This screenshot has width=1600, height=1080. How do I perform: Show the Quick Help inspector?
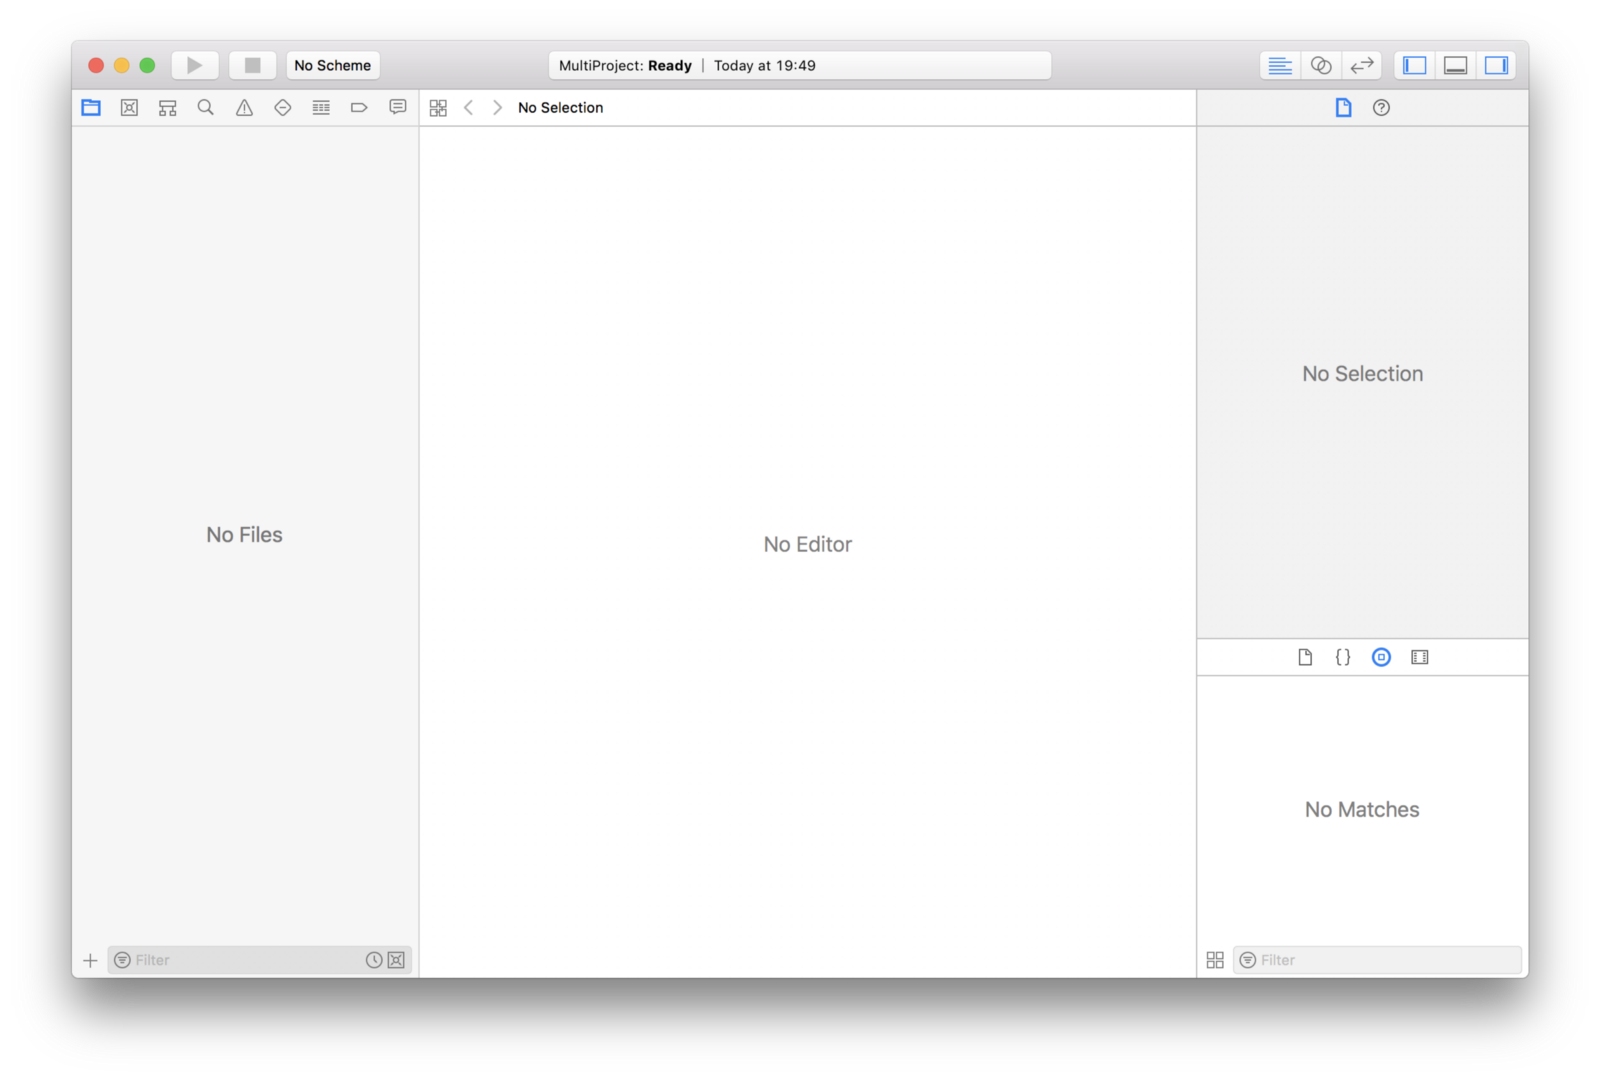(1381, 107)
